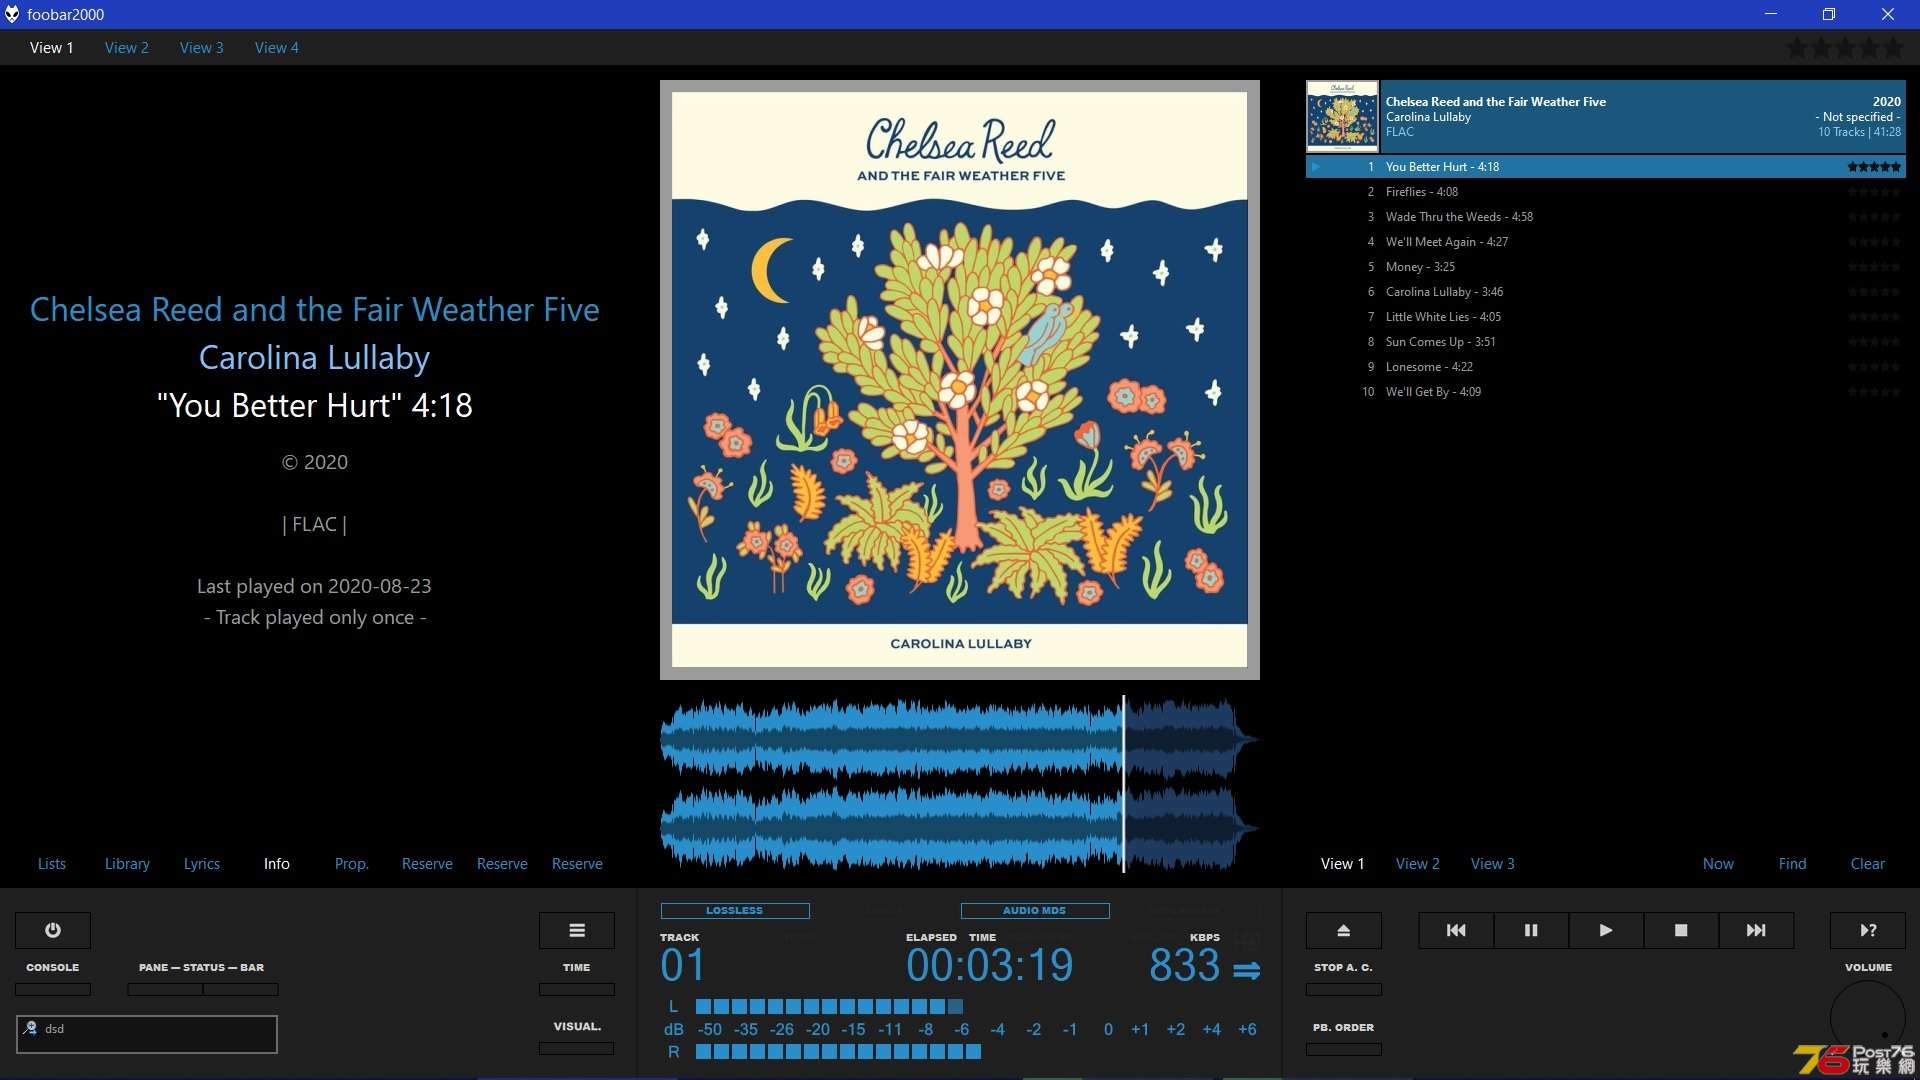Image resolution: width=1920 pixels, height=1080 pixels.
Task: Click the next track skip button
Action: point(1756,930)
